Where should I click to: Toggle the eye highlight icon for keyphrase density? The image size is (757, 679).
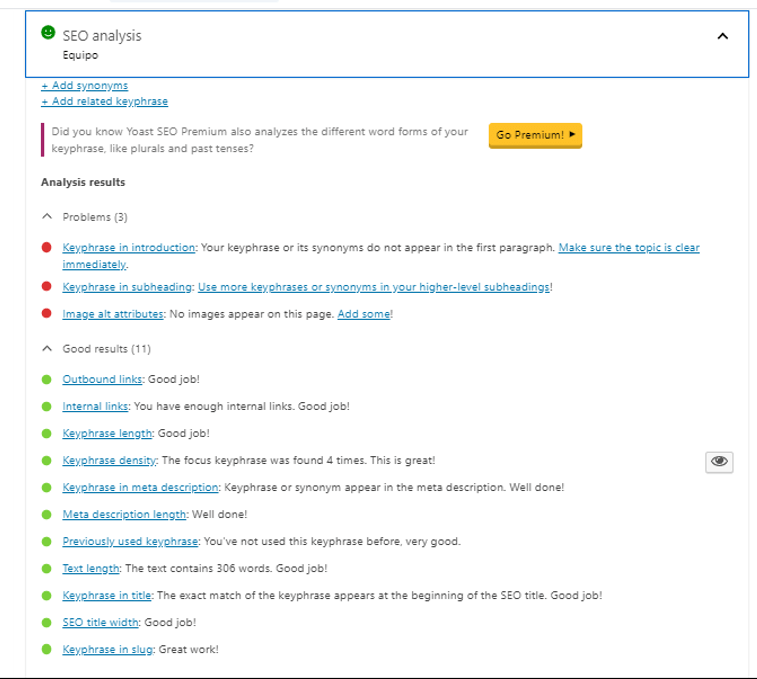719,461
